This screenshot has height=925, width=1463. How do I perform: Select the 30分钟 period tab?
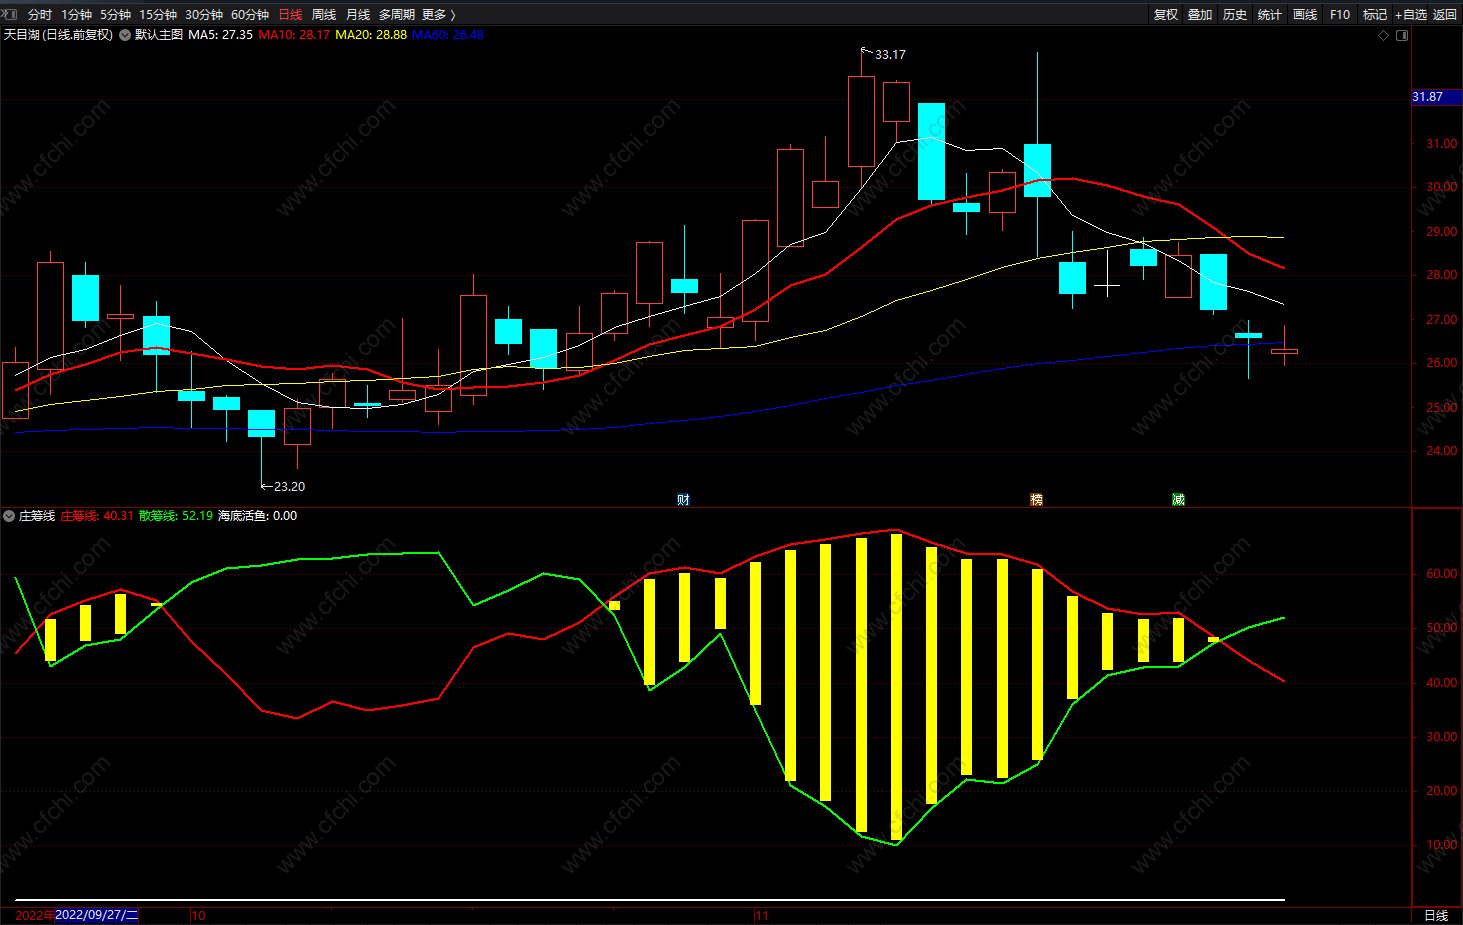[x=204, y=15]
